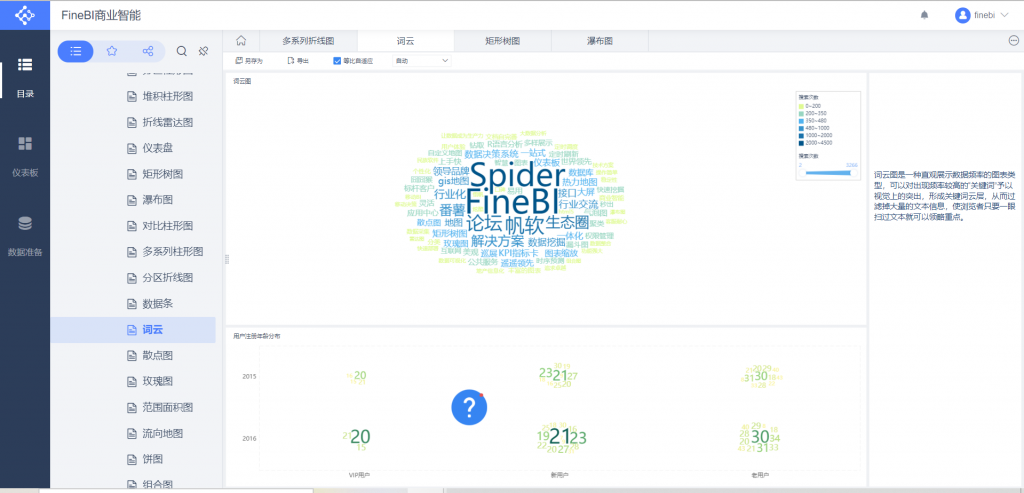This screenshot has height=493, width=1024.
Task: Expand the finebi user dropdown
Action: click(1005, 15)
